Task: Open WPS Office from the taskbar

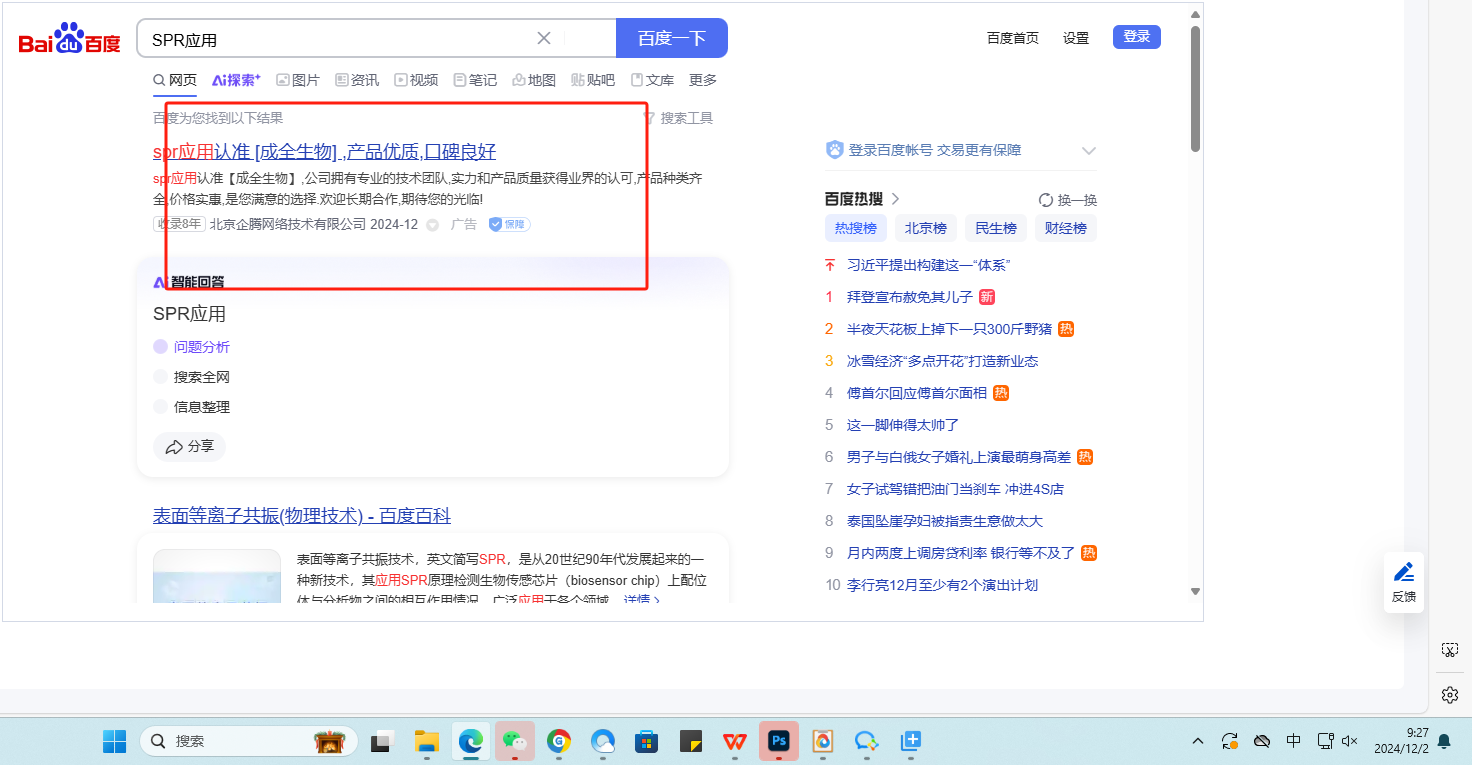Action: point(735,741)
